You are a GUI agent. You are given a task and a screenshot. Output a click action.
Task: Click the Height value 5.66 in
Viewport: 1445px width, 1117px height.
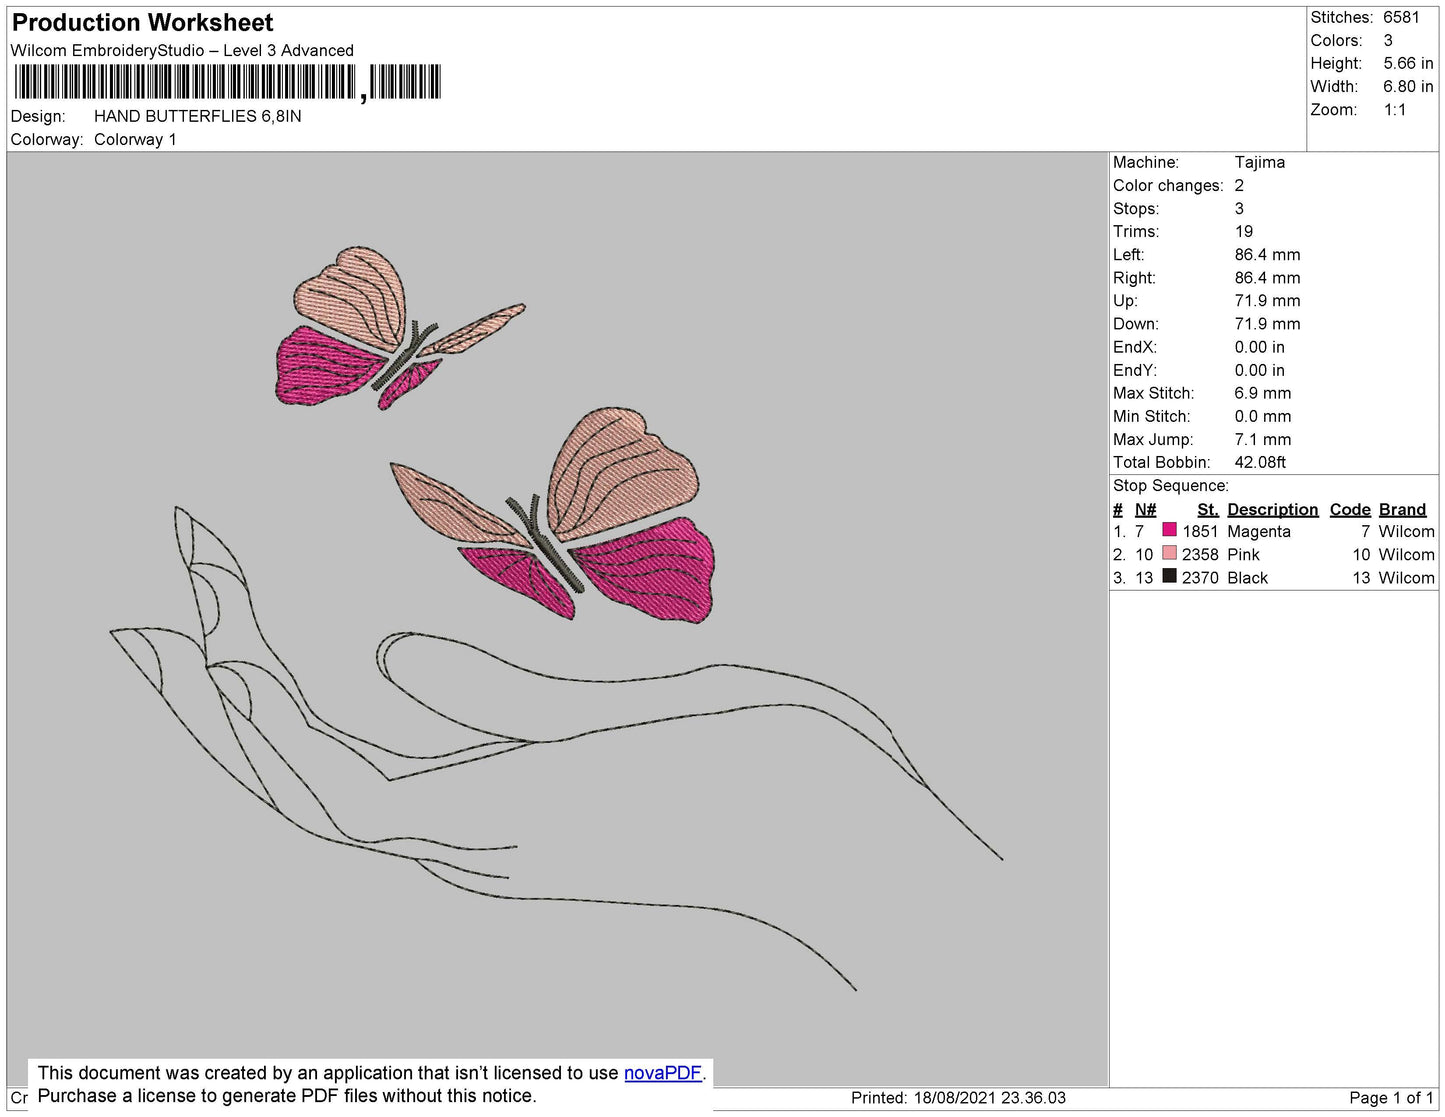coord(1408,63)
